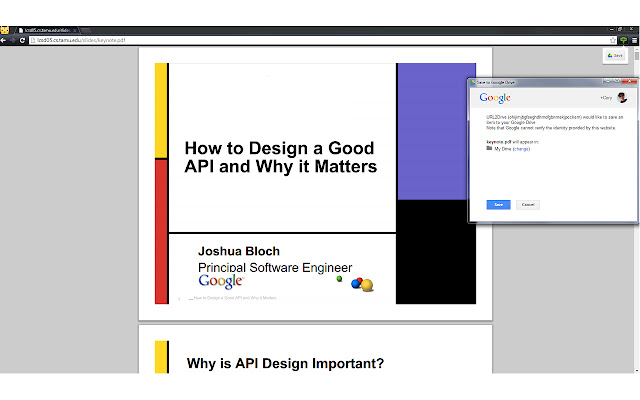Click the 'Why is API Design Important?' slide

pos(285,363)
